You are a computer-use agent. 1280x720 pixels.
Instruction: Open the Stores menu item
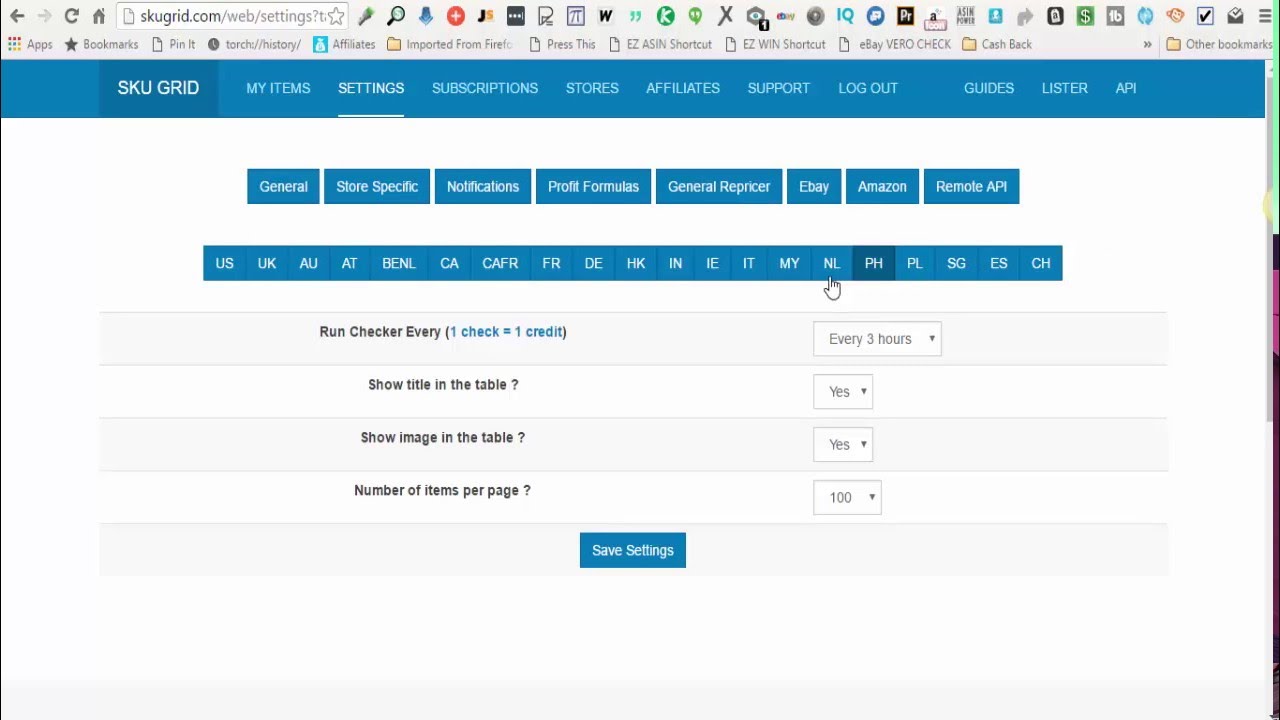tap(592, 88)
